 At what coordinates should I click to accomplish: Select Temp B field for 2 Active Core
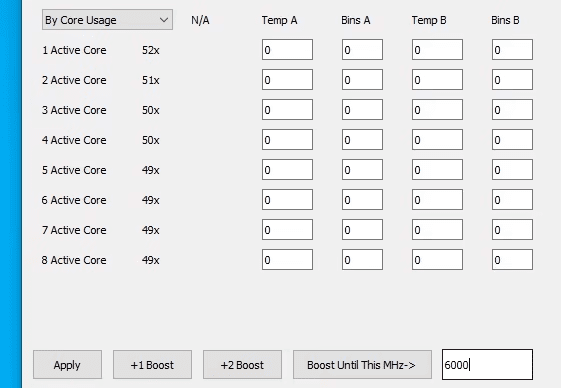[x=437, y=79]
